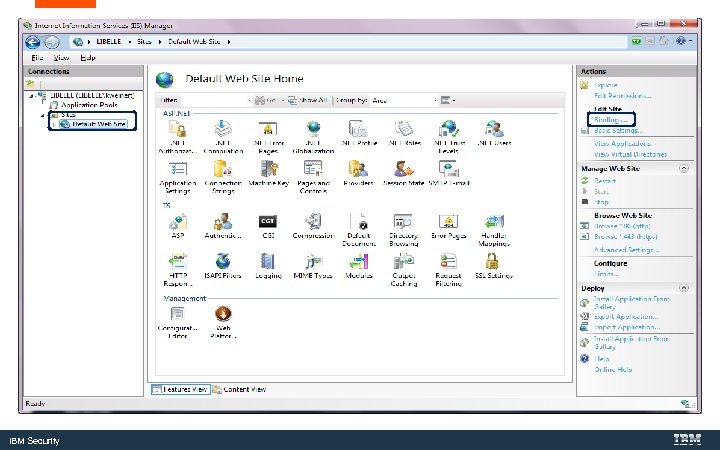720x450 pixels.
Task: Open the SSL Settings feature
Action: click(493, 266)
